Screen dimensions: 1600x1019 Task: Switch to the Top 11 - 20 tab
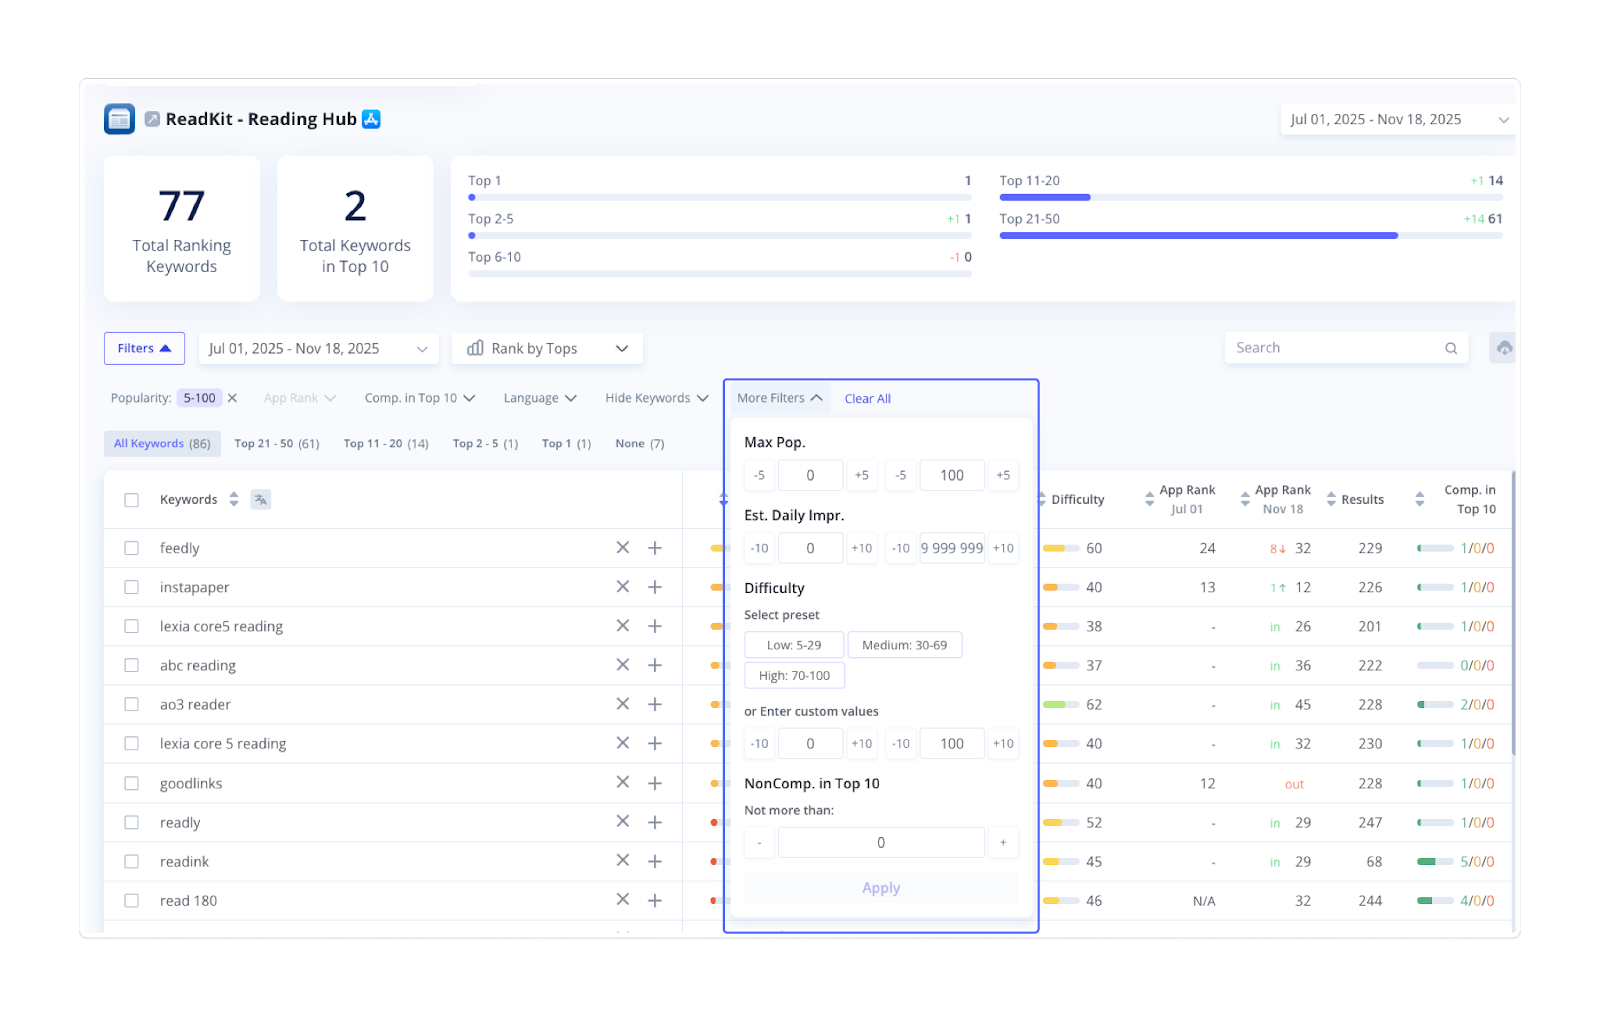point(386,443)
